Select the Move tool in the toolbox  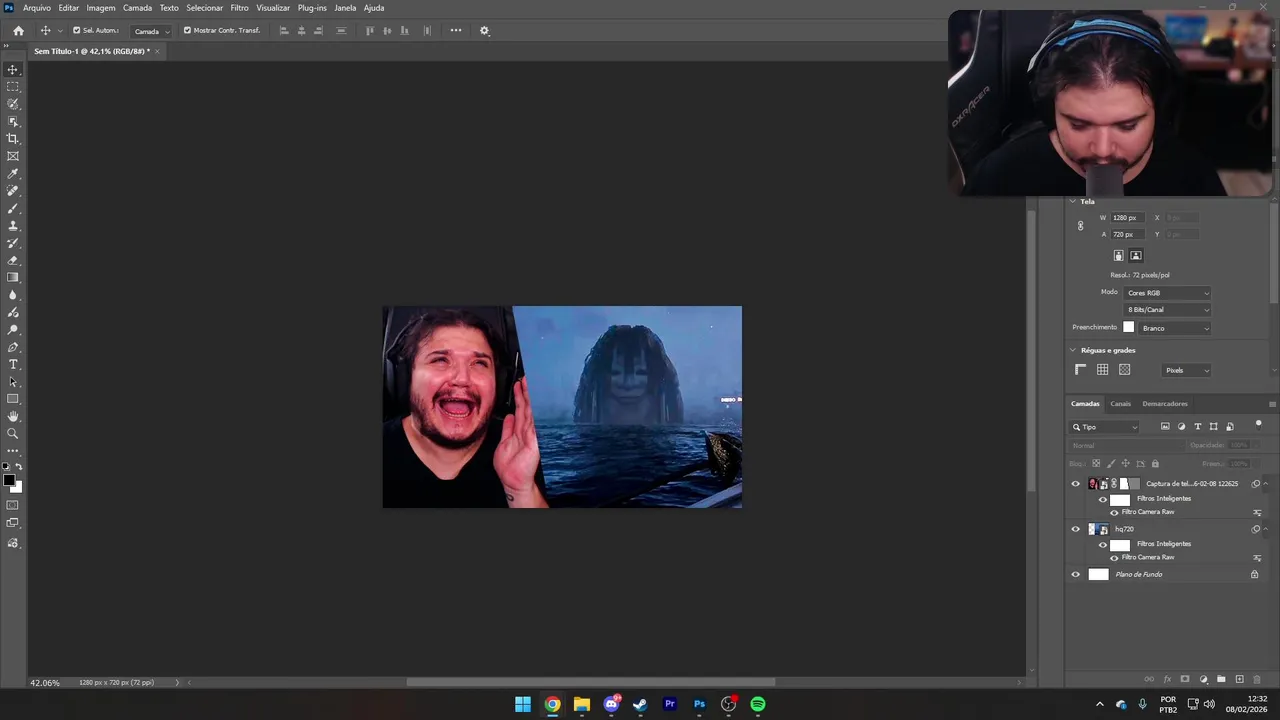[13, 70]
